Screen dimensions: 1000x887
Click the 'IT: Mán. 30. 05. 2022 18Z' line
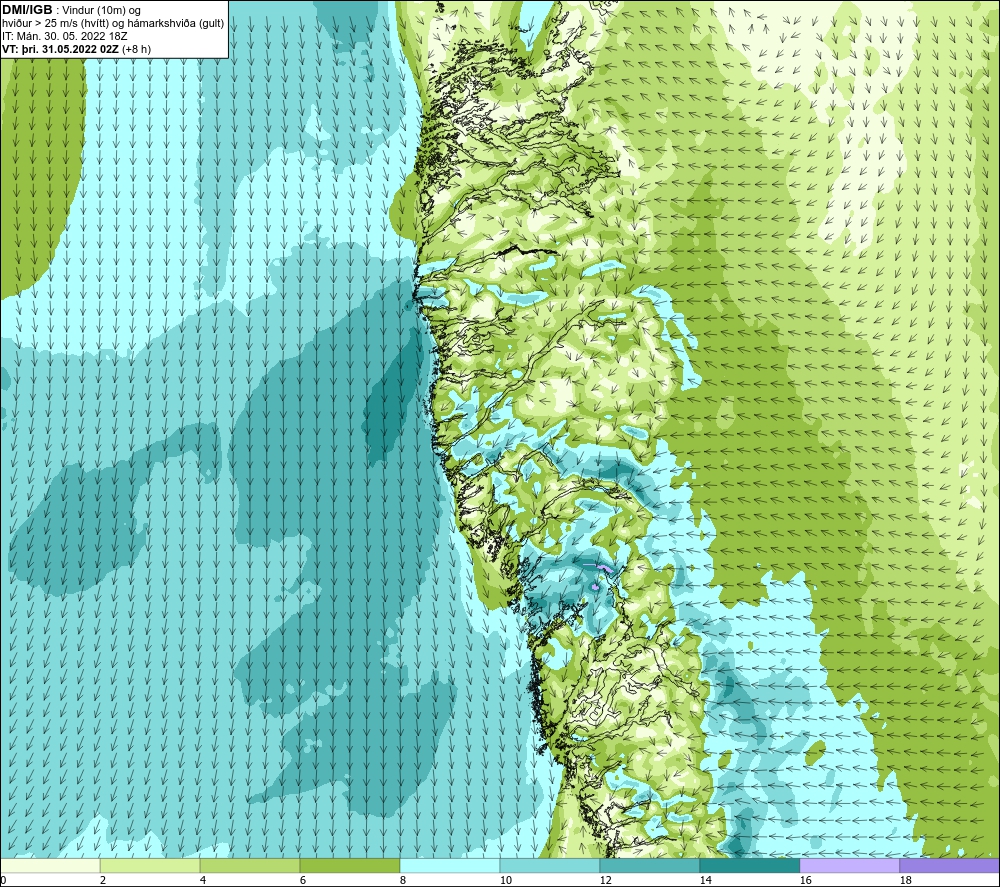pos(64,36)
